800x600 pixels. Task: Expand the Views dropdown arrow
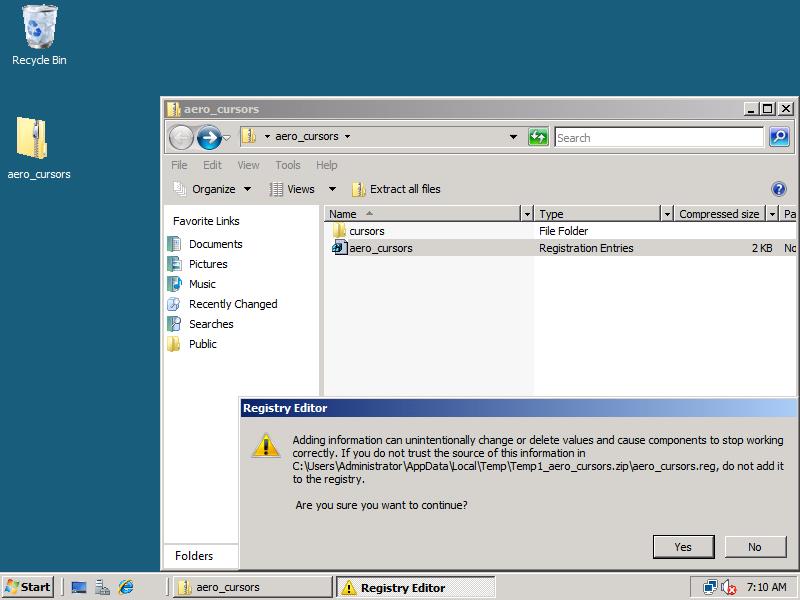click(x=332, y=189)
